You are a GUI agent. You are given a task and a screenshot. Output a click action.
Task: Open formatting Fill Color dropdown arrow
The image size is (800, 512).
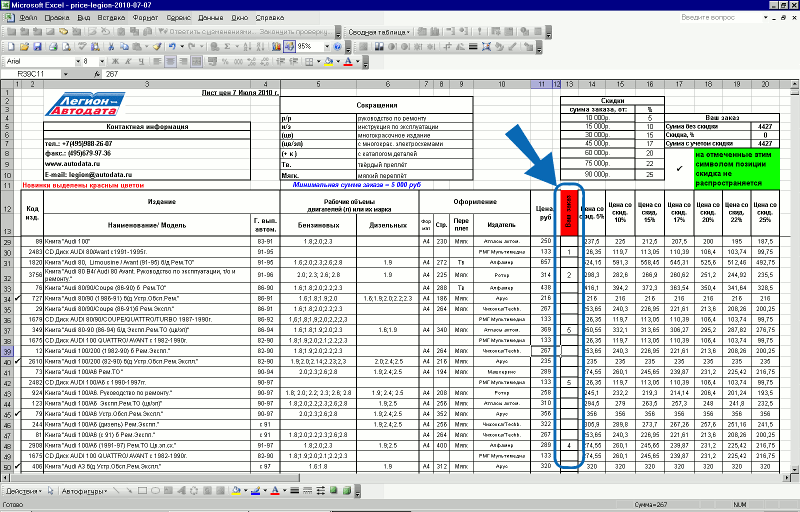(338, 61)
